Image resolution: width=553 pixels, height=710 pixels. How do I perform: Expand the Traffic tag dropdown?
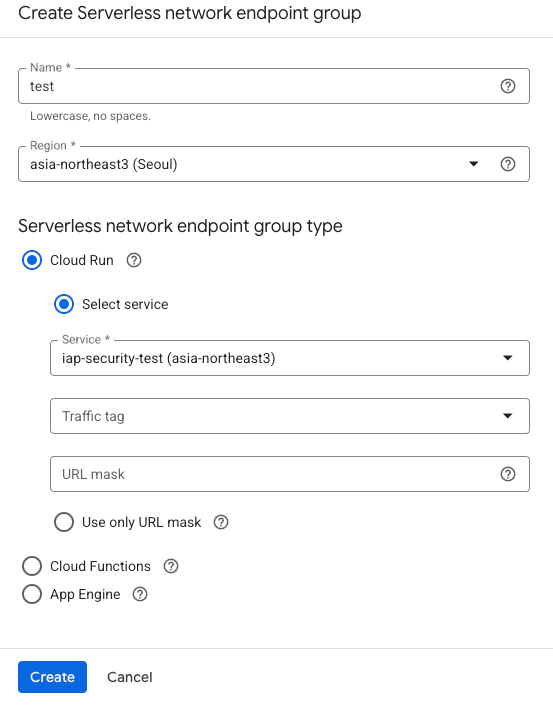pos(290,416)
